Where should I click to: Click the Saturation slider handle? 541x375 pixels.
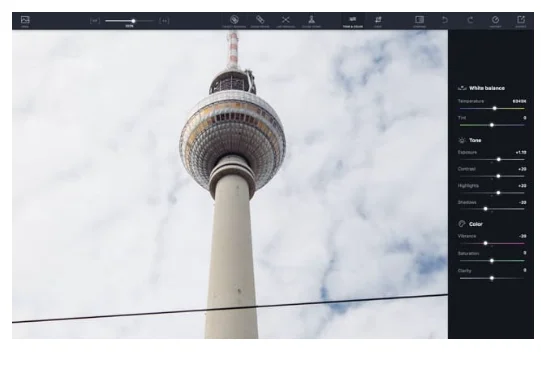492,261
